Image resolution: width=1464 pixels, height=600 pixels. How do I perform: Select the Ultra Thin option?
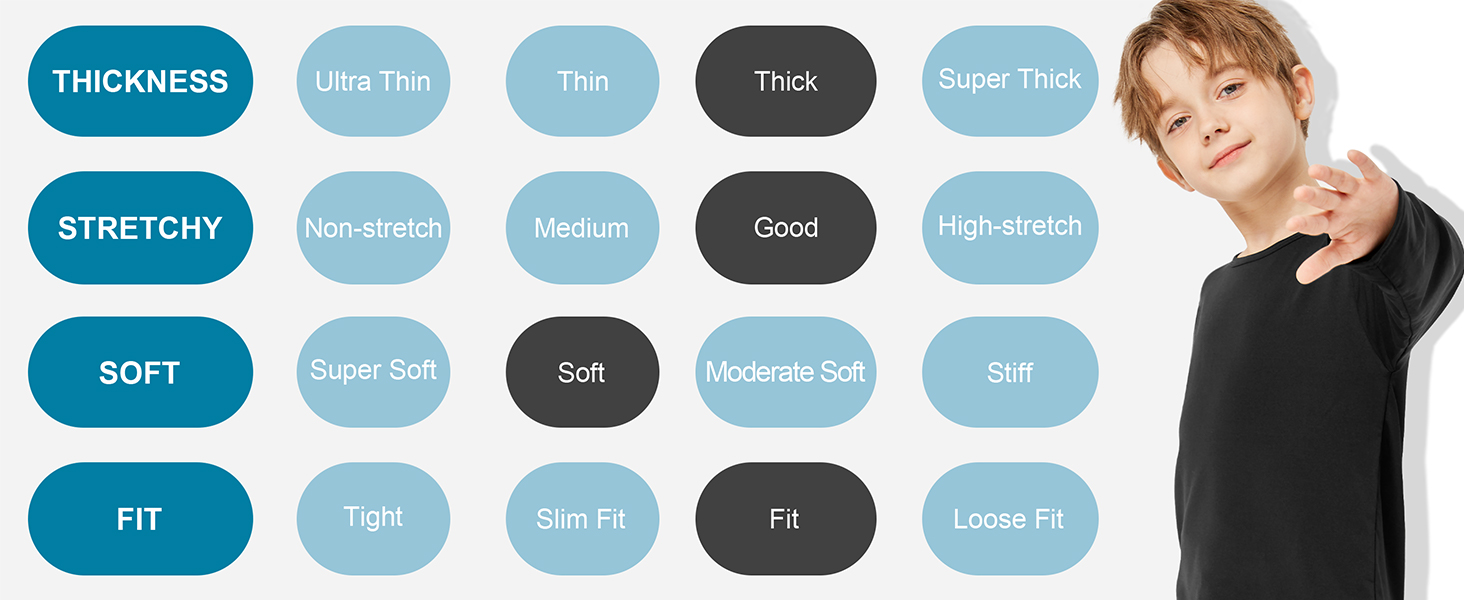[373, 81]
